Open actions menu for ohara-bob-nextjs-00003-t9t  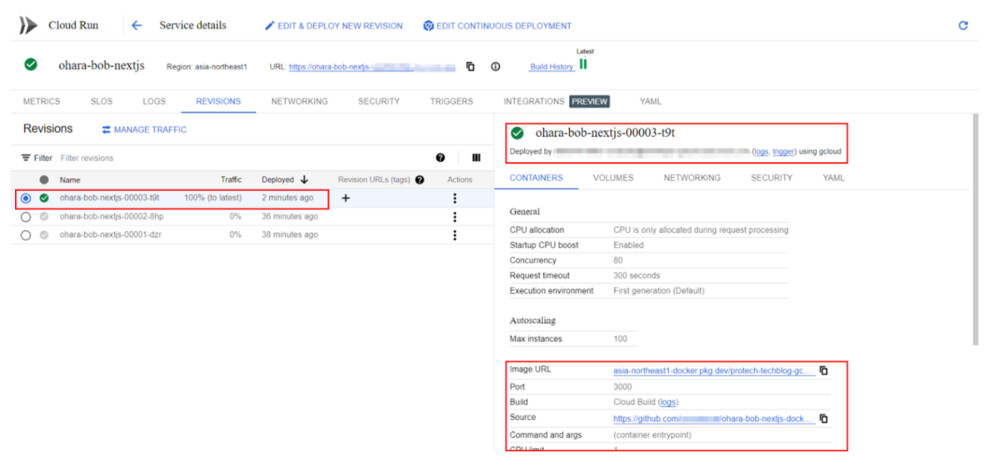pos(454,198)
